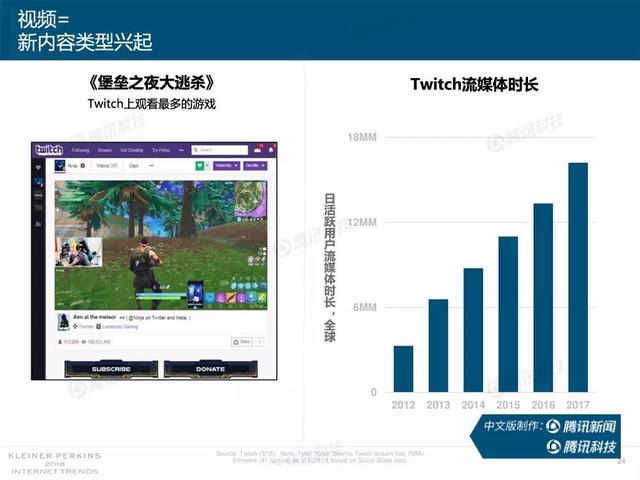Click the Source note at slide bottom
The image size is (640, 480).
click(x=320, y=457)
